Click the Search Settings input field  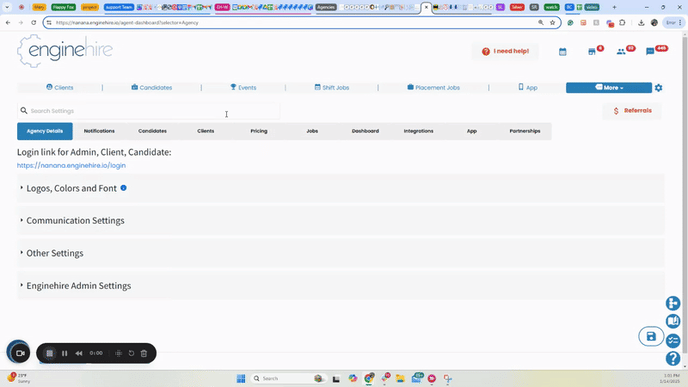click(x=148, y=111)
